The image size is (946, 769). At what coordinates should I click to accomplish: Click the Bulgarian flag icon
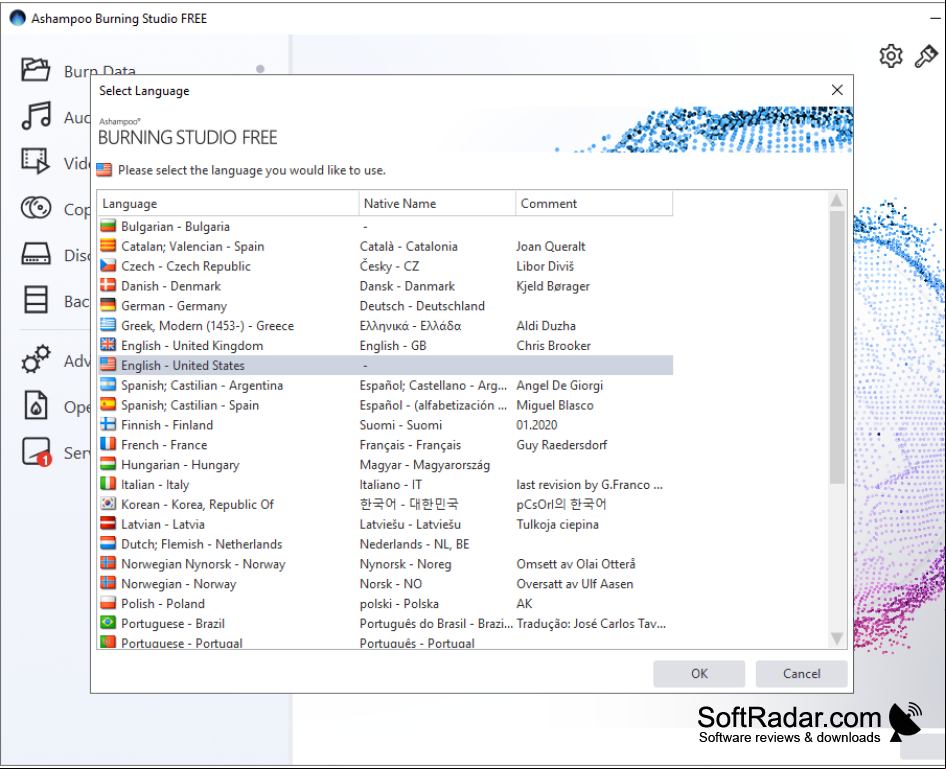[x=108, y=226]
